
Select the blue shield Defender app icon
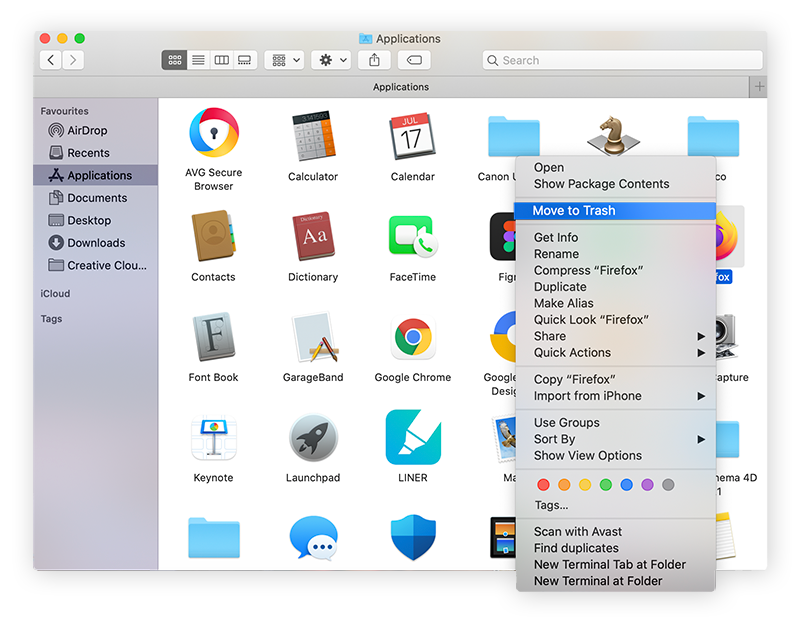coord(413,537)
